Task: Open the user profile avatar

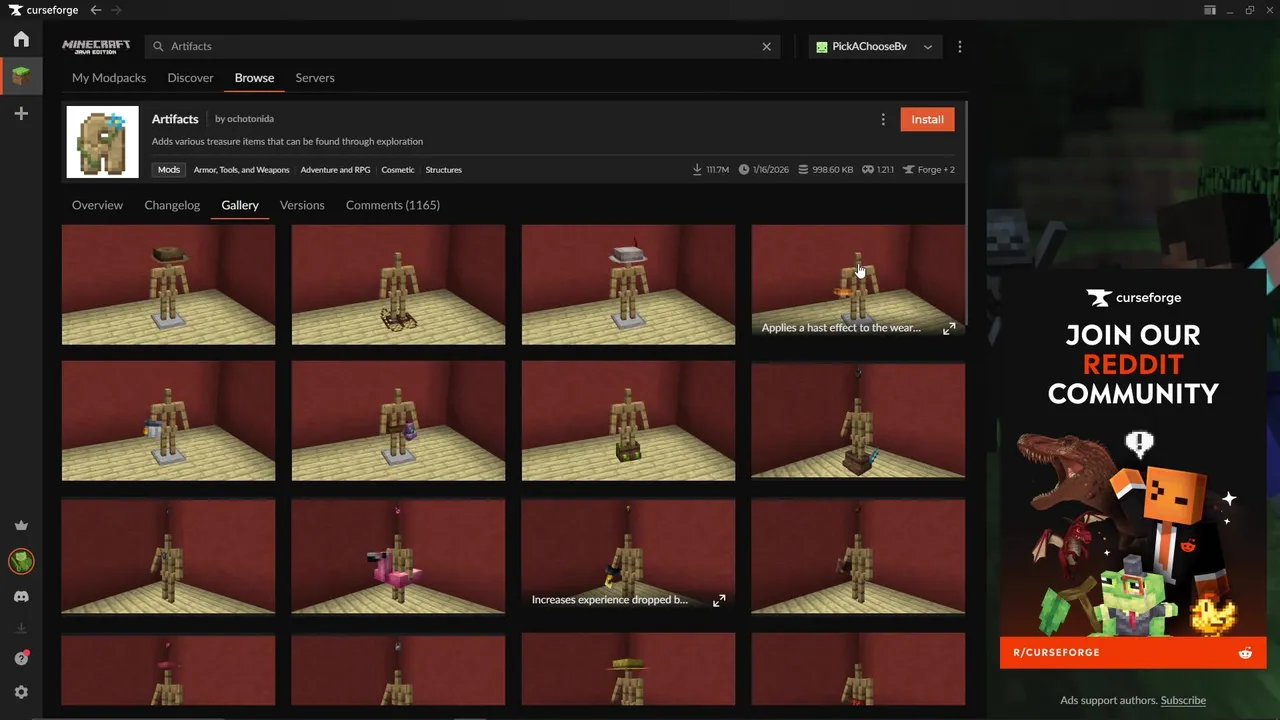Action: [x=21, y=561]
